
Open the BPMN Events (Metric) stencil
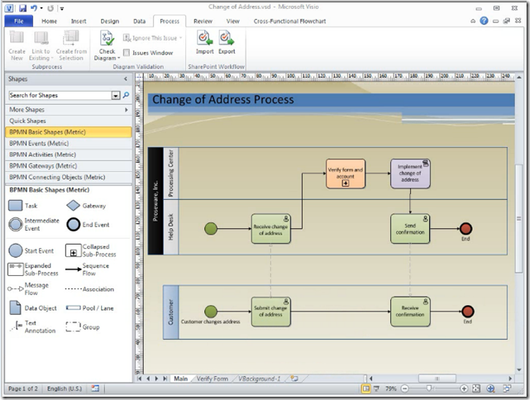tap(69, 143)
